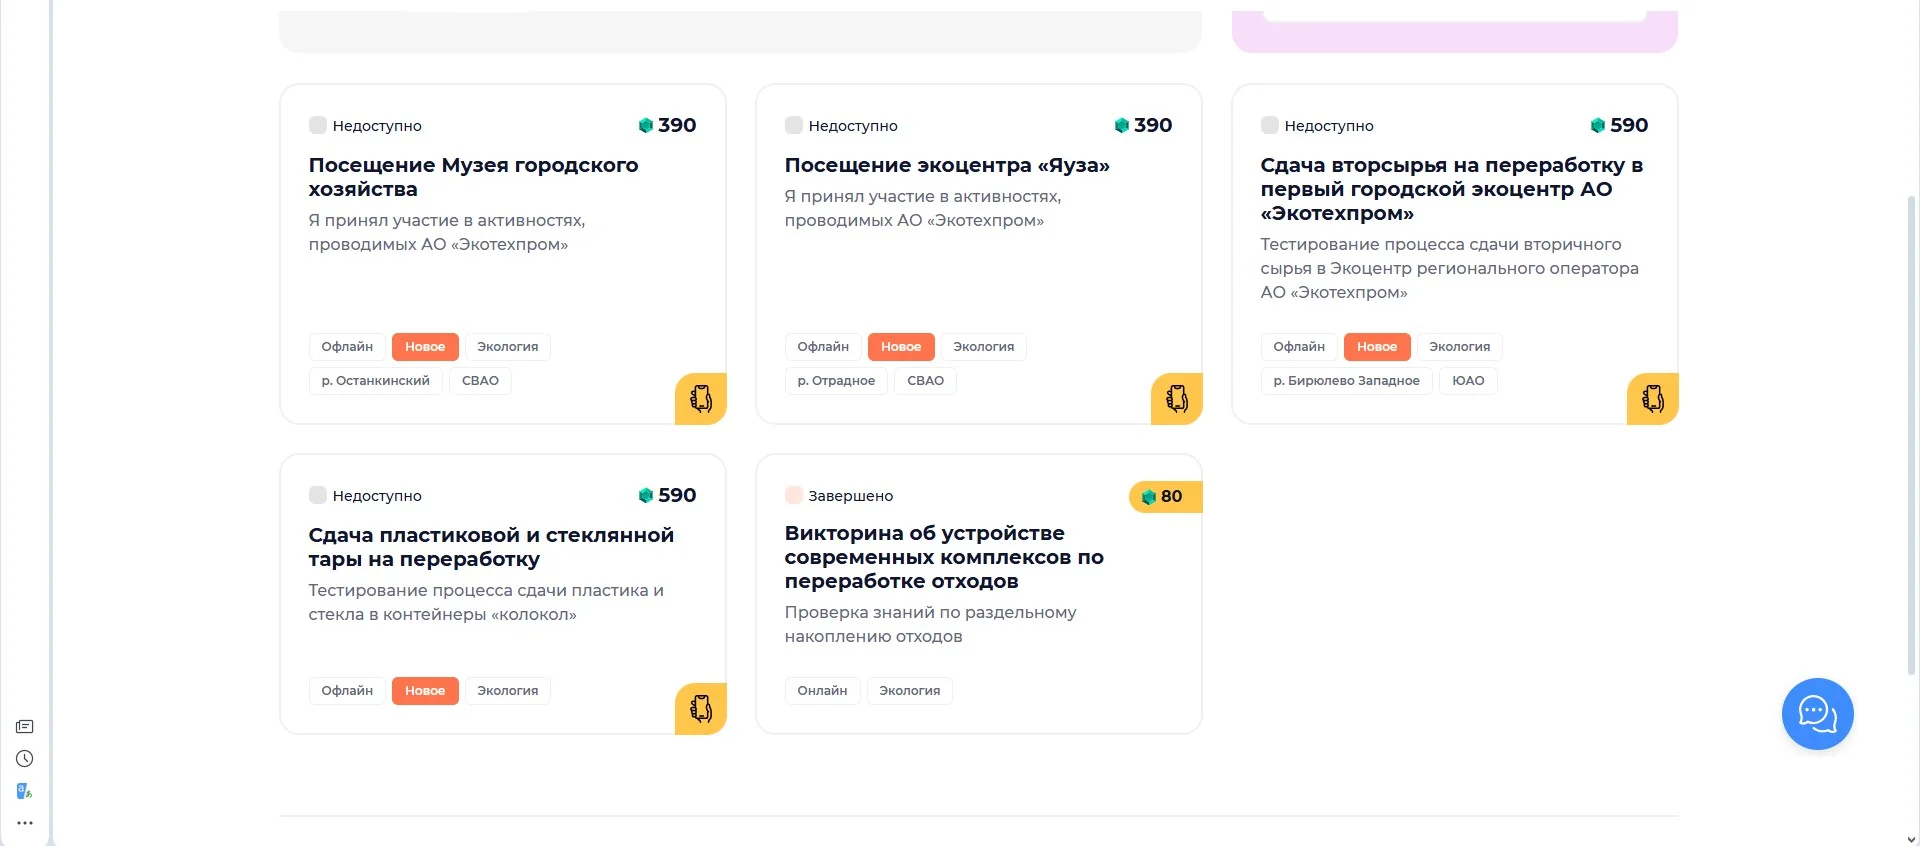Open Посещение экоцентра «Яуза» title

[x=947, y=165]
